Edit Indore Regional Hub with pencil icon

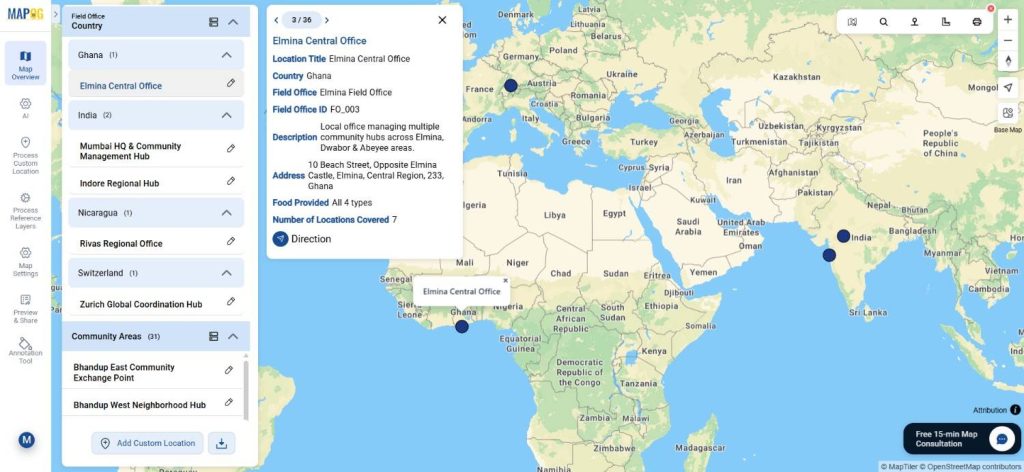point(231,181)
